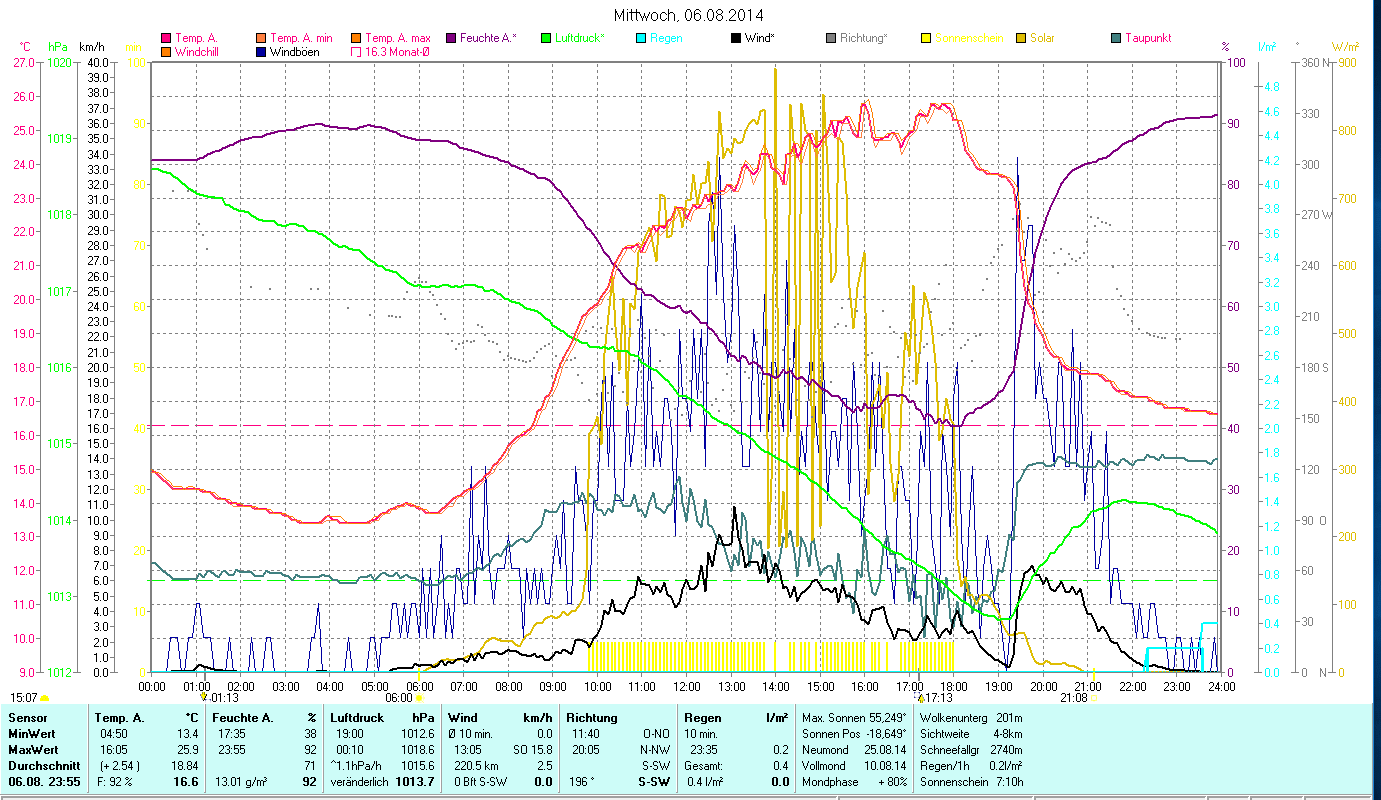1381x800 pixels.
Task: Click the current temperature value 16.6
Action: click(187, 781)
